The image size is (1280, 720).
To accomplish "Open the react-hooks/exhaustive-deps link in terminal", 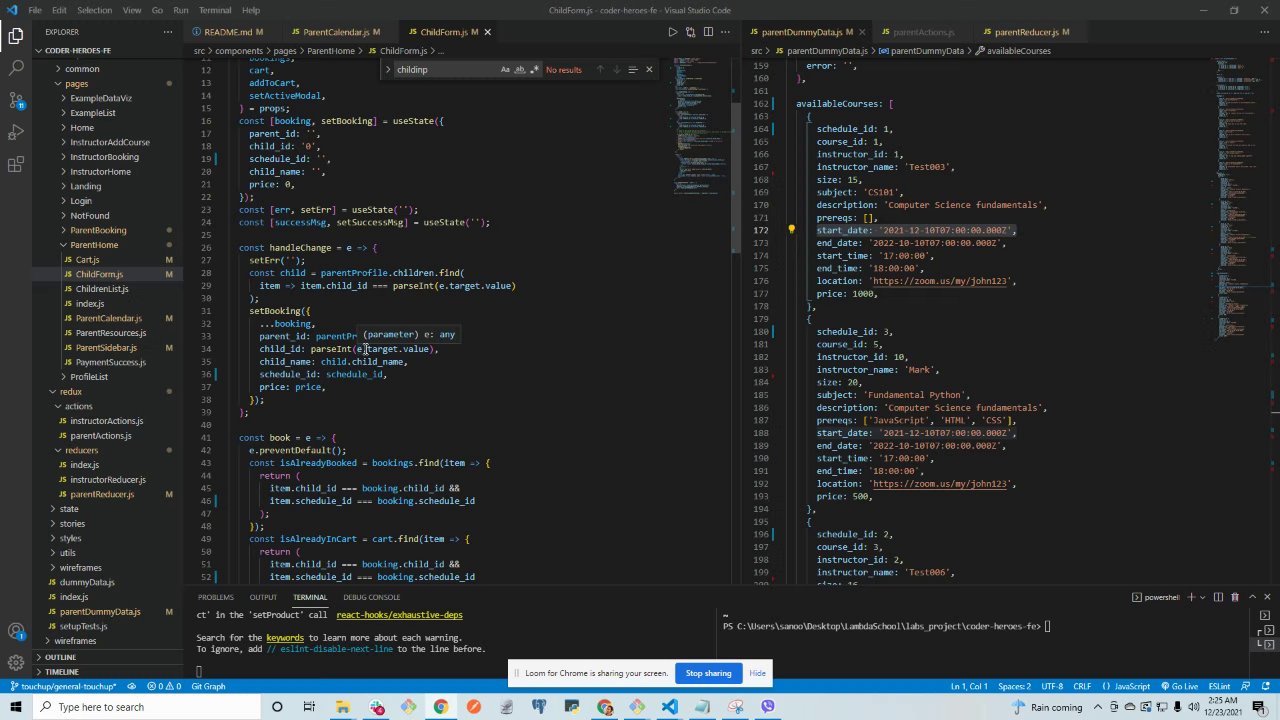I will 399,615.
